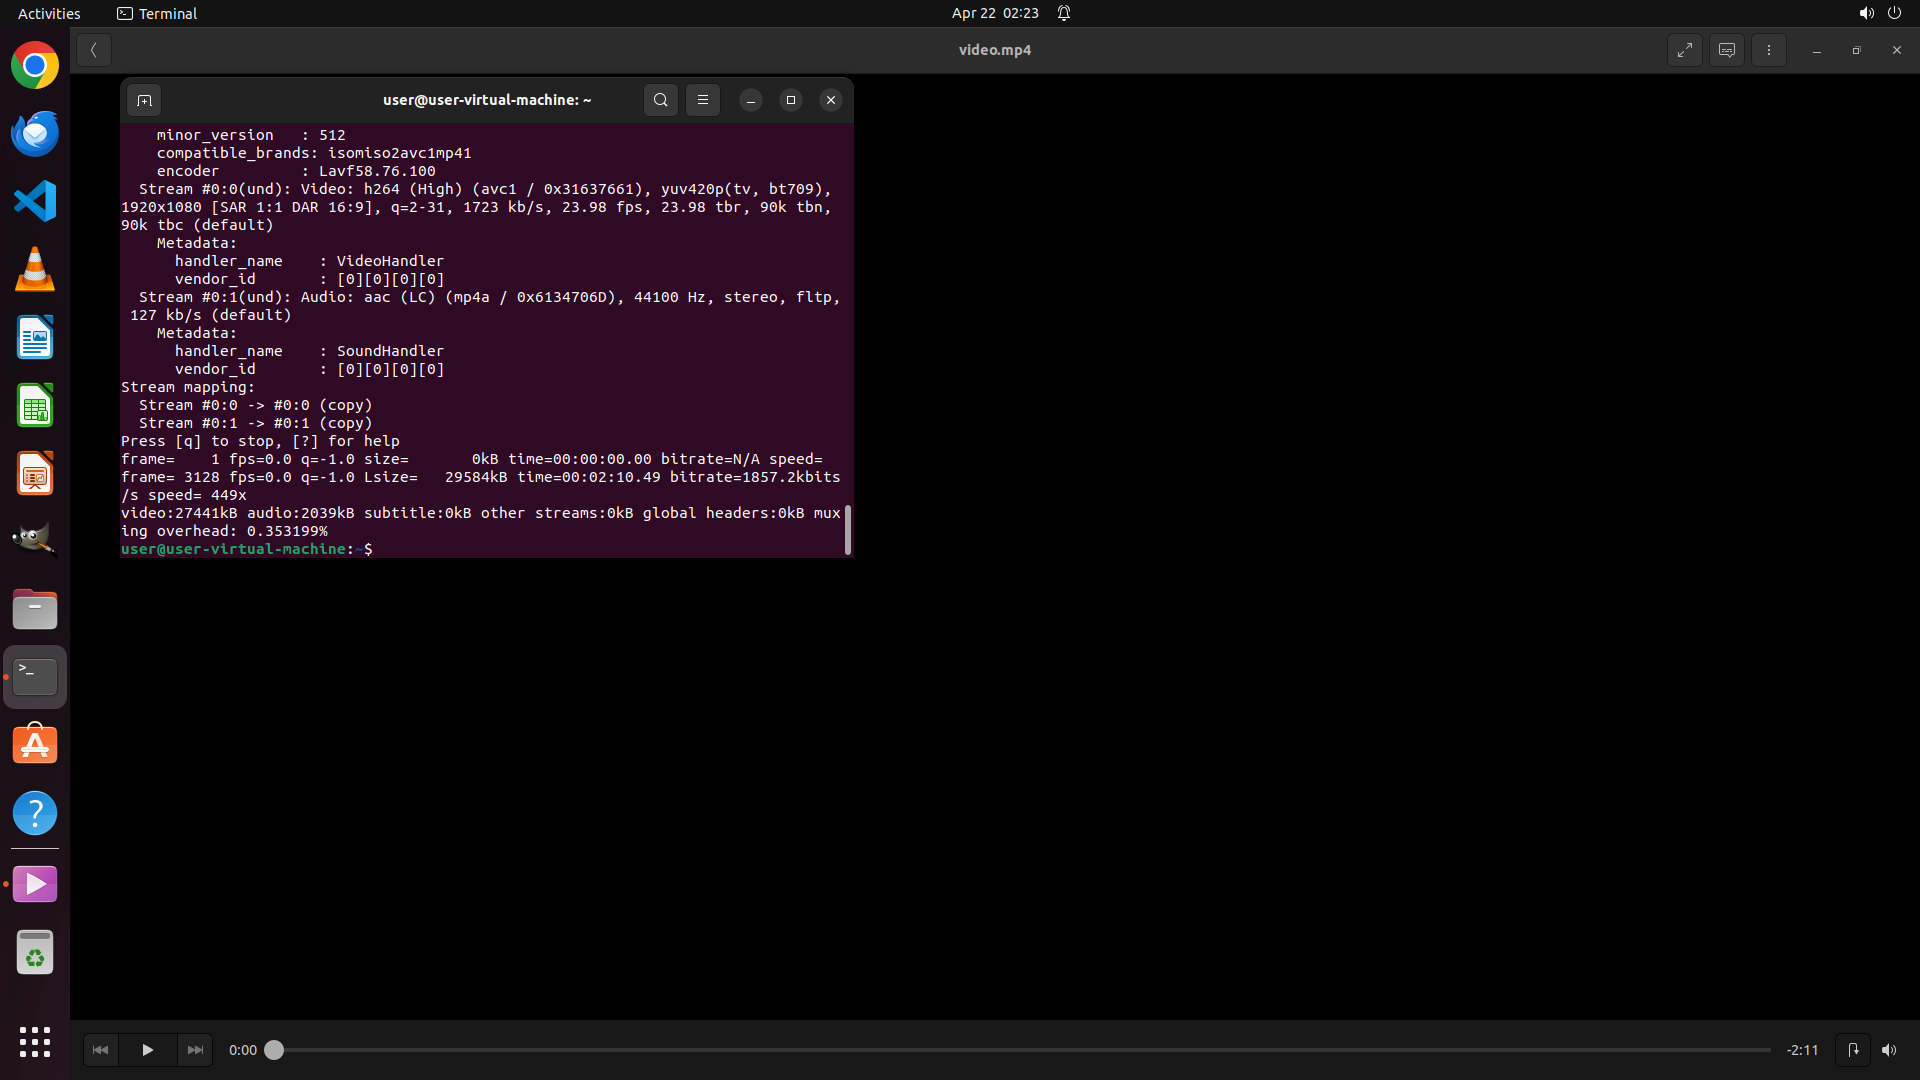Open the Terminal app menu in top bar
The width and height of the screenshot is (1920, 1080).
pos(157,13)
